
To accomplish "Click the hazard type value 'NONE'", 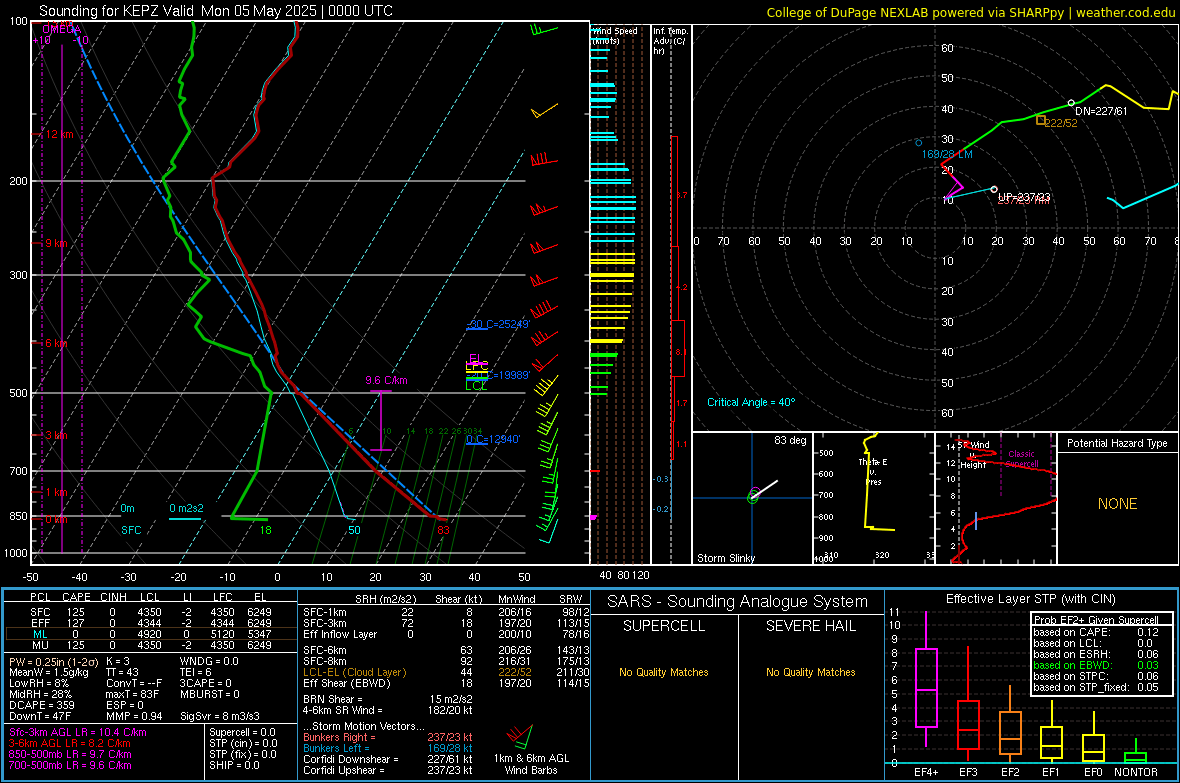I will click(1117, 504).
